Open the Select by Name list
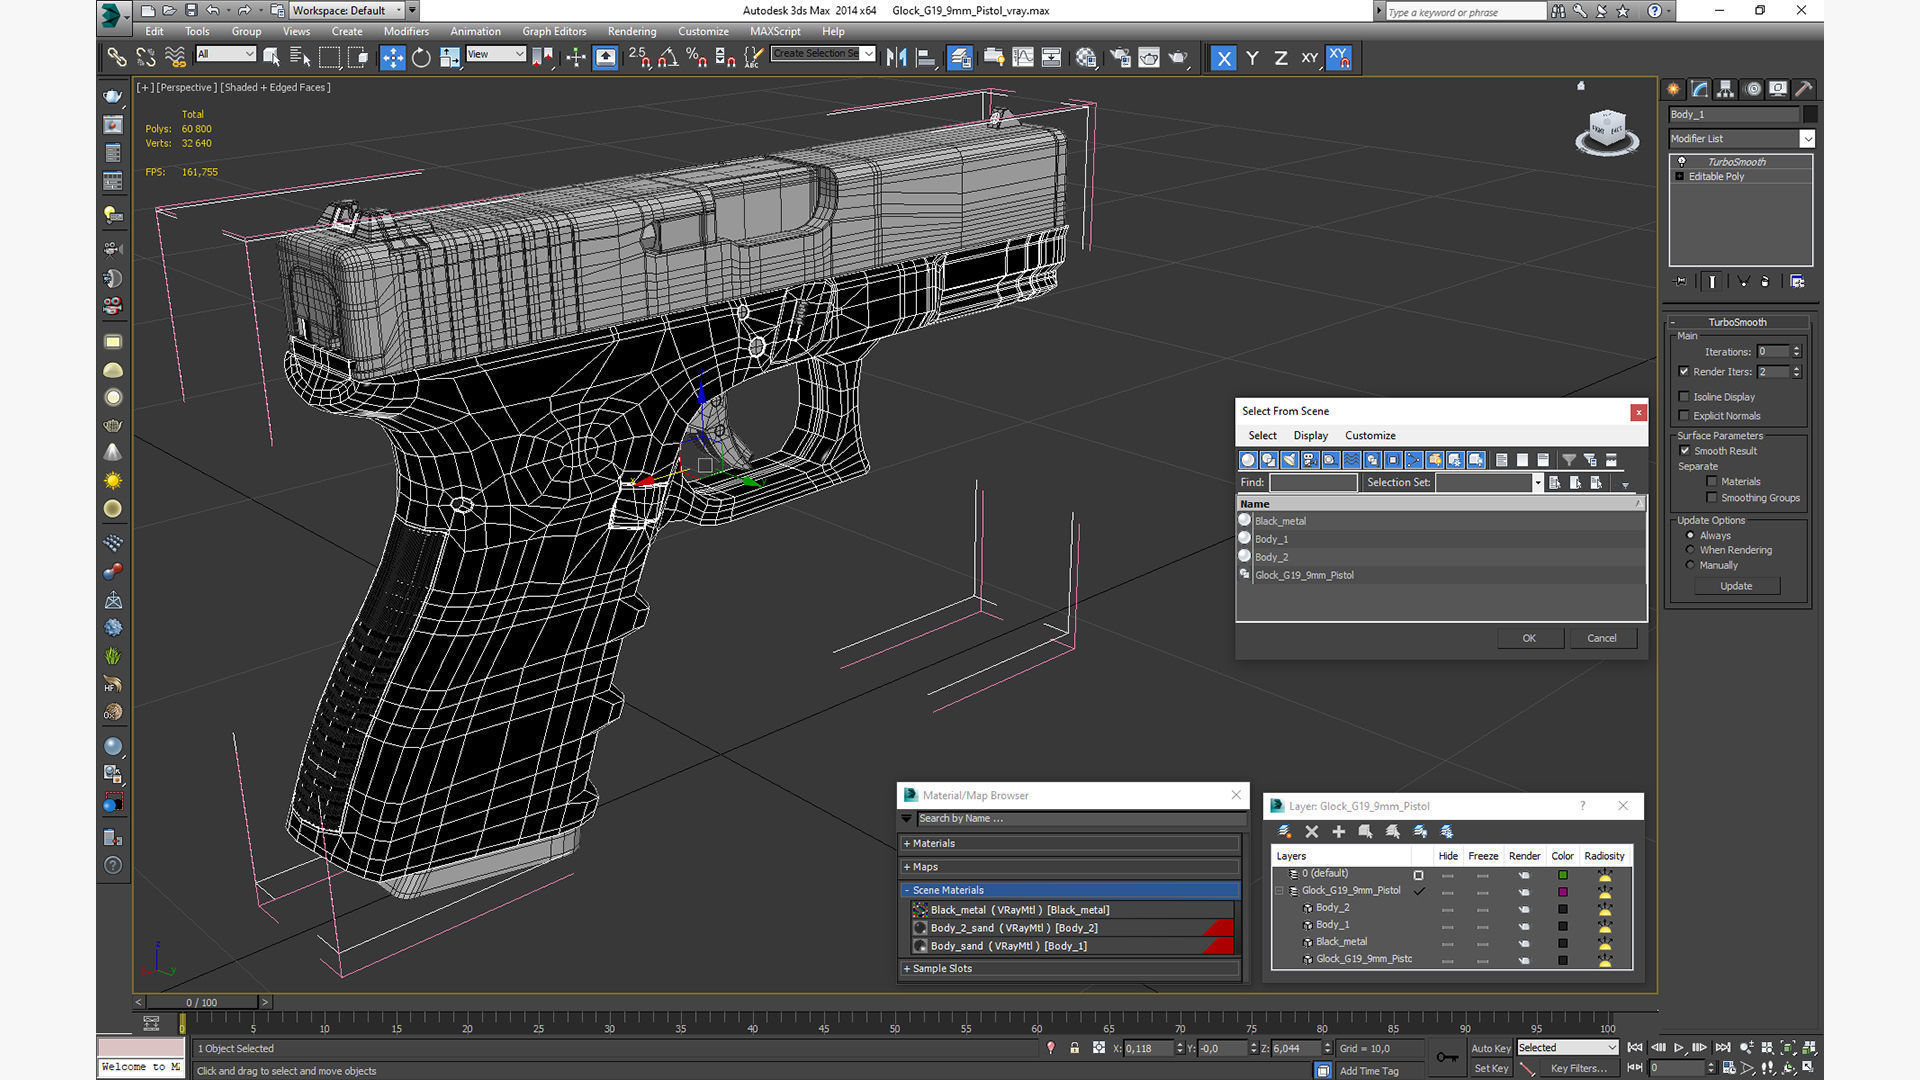 (x=299, y=58)
